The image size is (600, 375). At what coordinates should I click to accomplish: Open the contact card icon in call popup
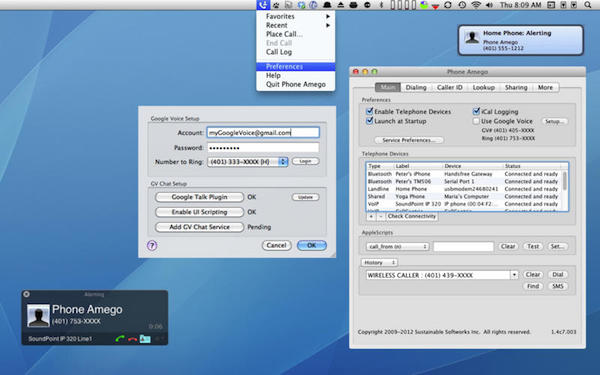coord(145,339)
